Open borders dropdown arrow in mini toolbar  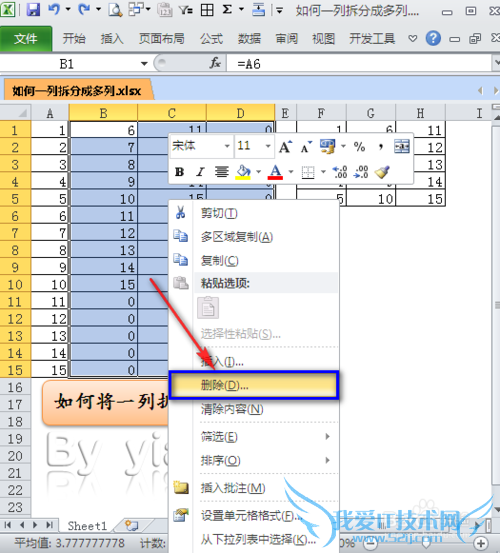(323, 172)
